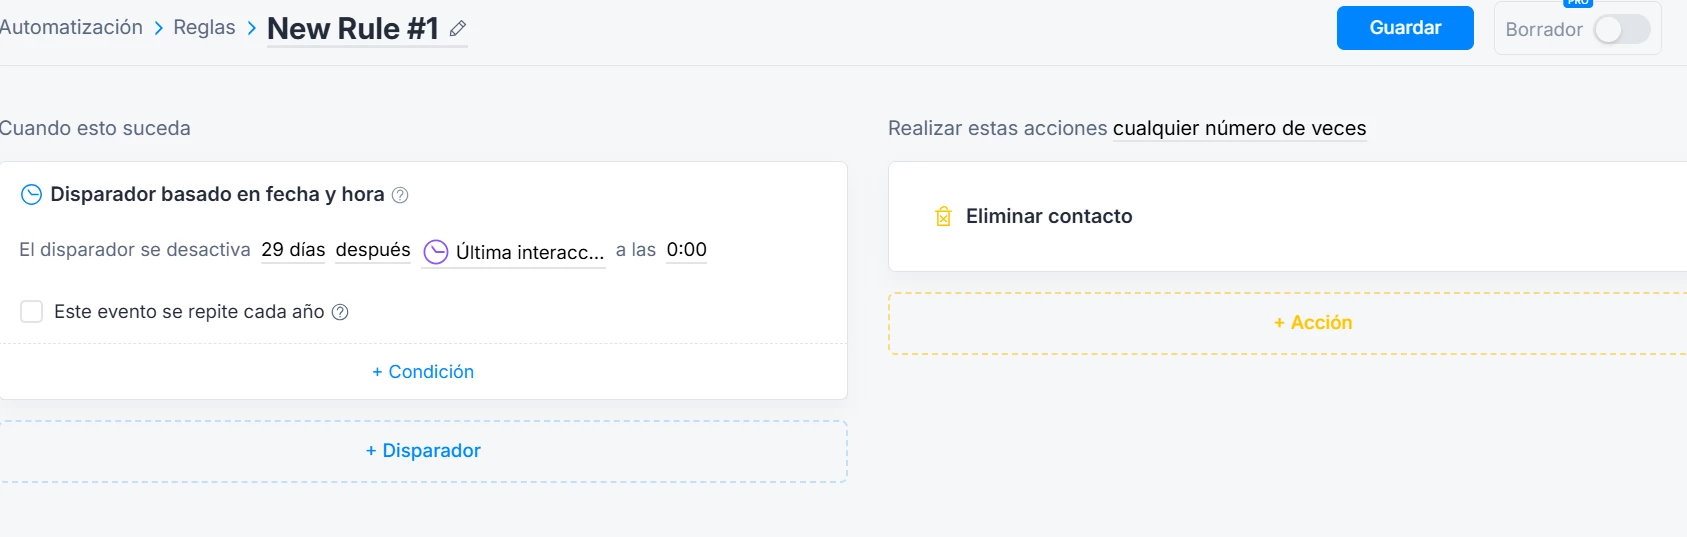1687x537 pixels.
Task: Check Este evento se repite cada año
Action: coord(32,312)
